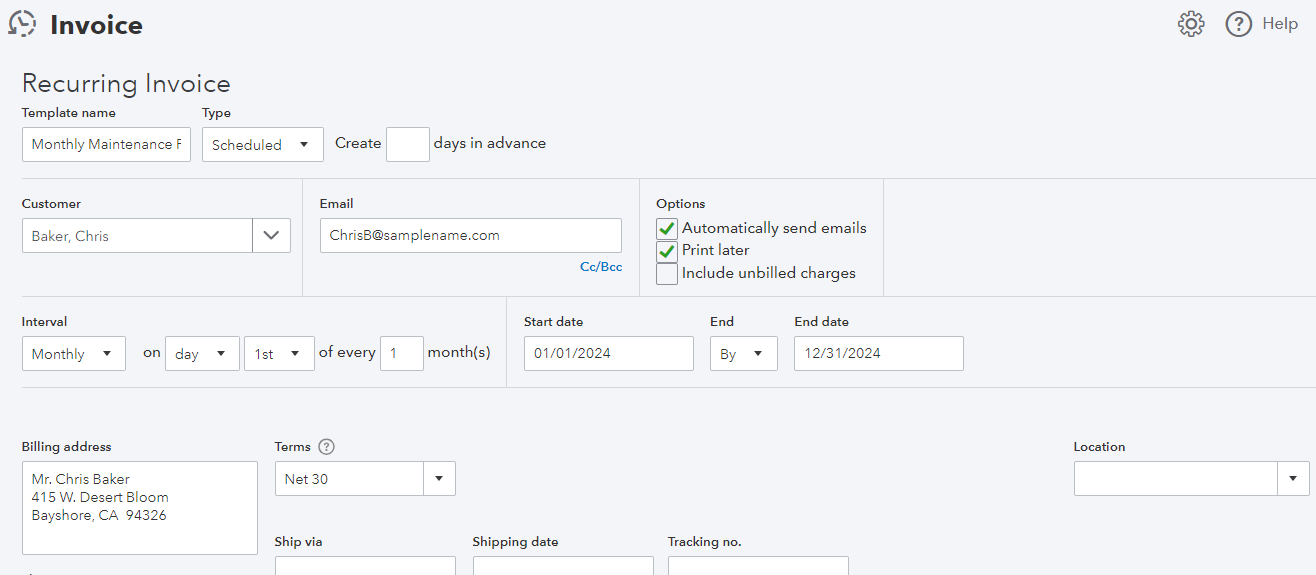Open the End dropdown showing By
The image size is (1316, 575).
pos(743,354)
